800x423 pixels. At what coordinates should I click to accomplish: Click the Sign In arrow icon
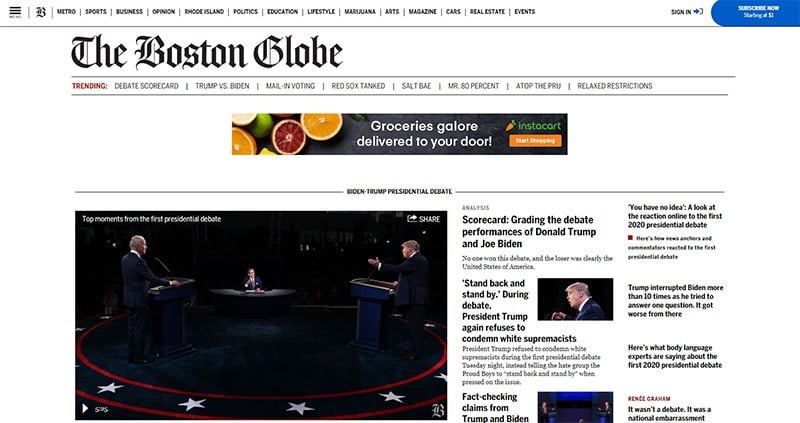click(x=698, y=11)
